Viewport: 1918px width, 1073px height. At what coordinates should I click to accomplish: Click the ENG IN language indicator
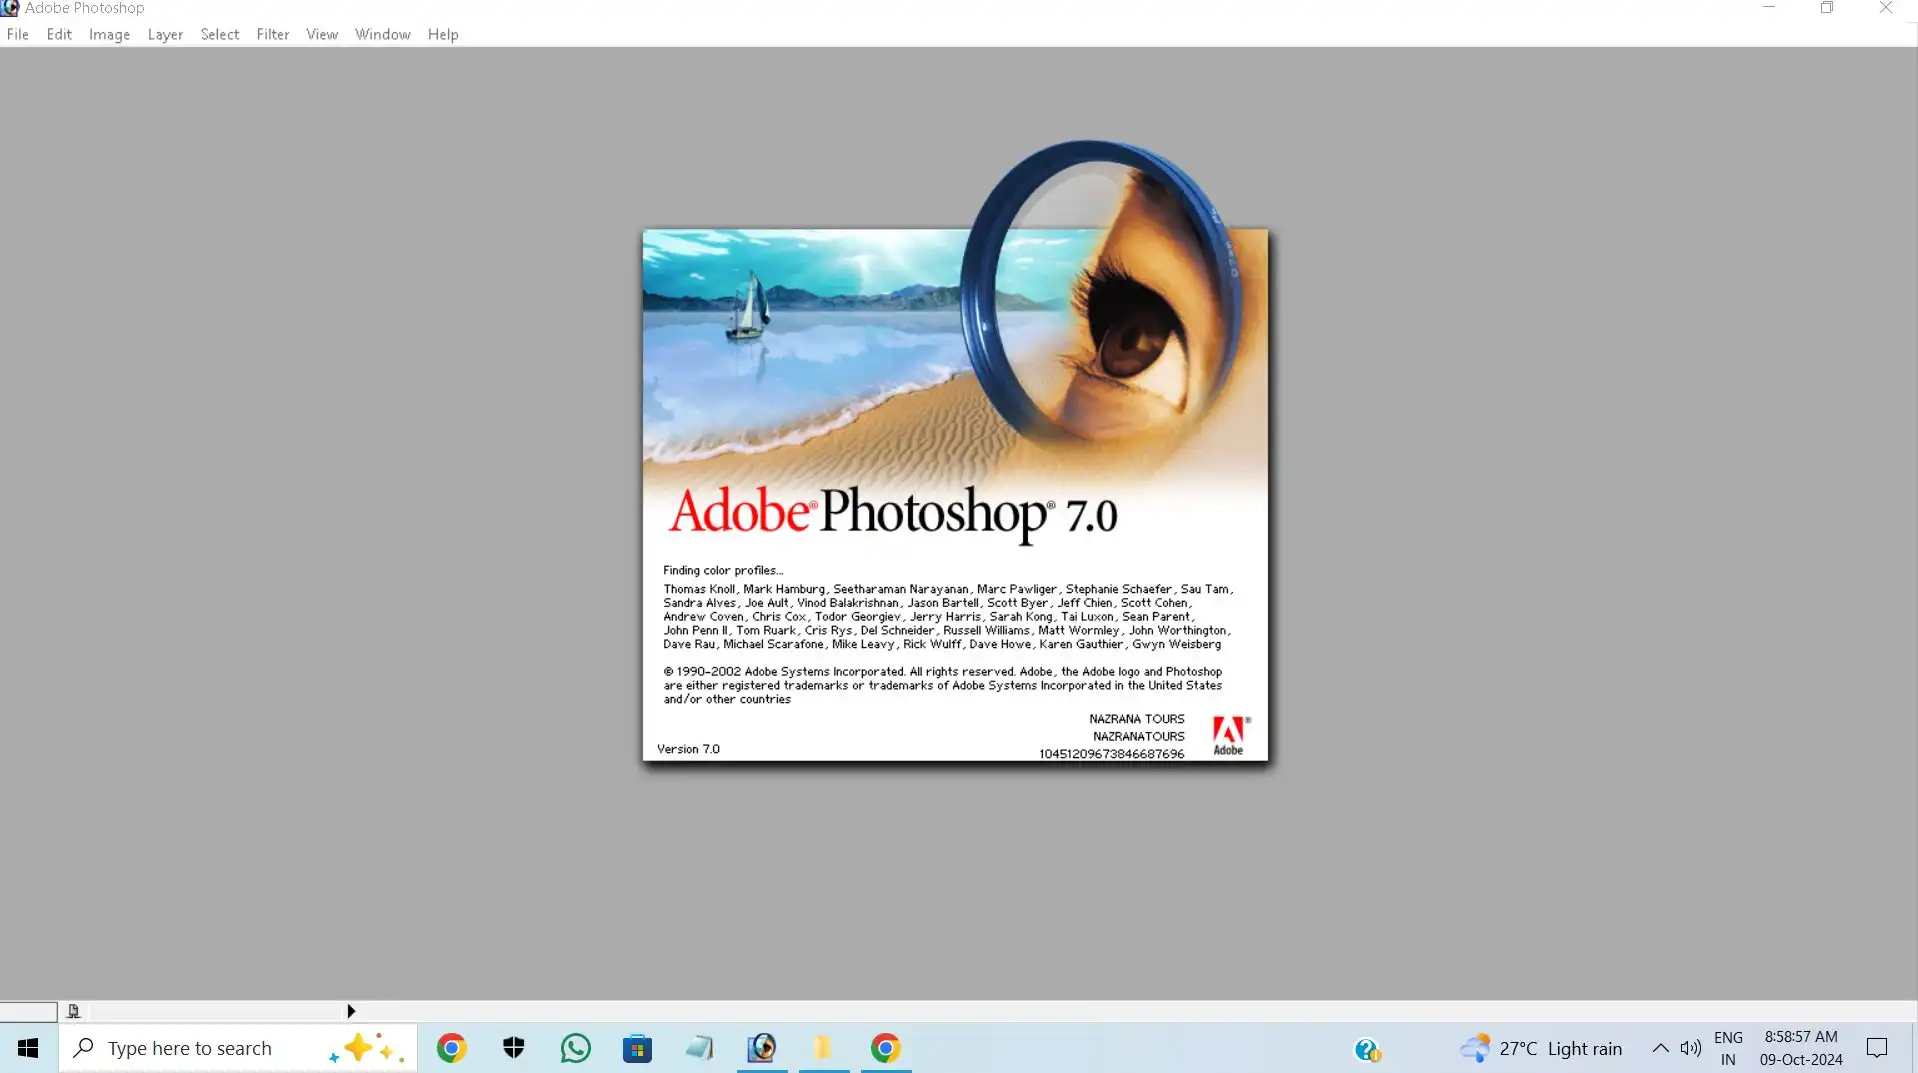click(x=1728, y=1048)
